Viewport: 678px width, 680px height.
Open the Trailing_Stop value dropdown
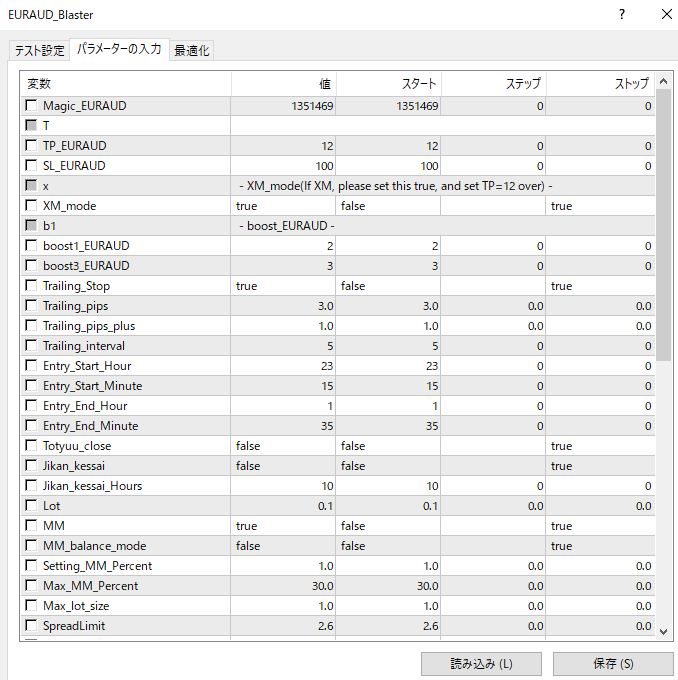283,286
